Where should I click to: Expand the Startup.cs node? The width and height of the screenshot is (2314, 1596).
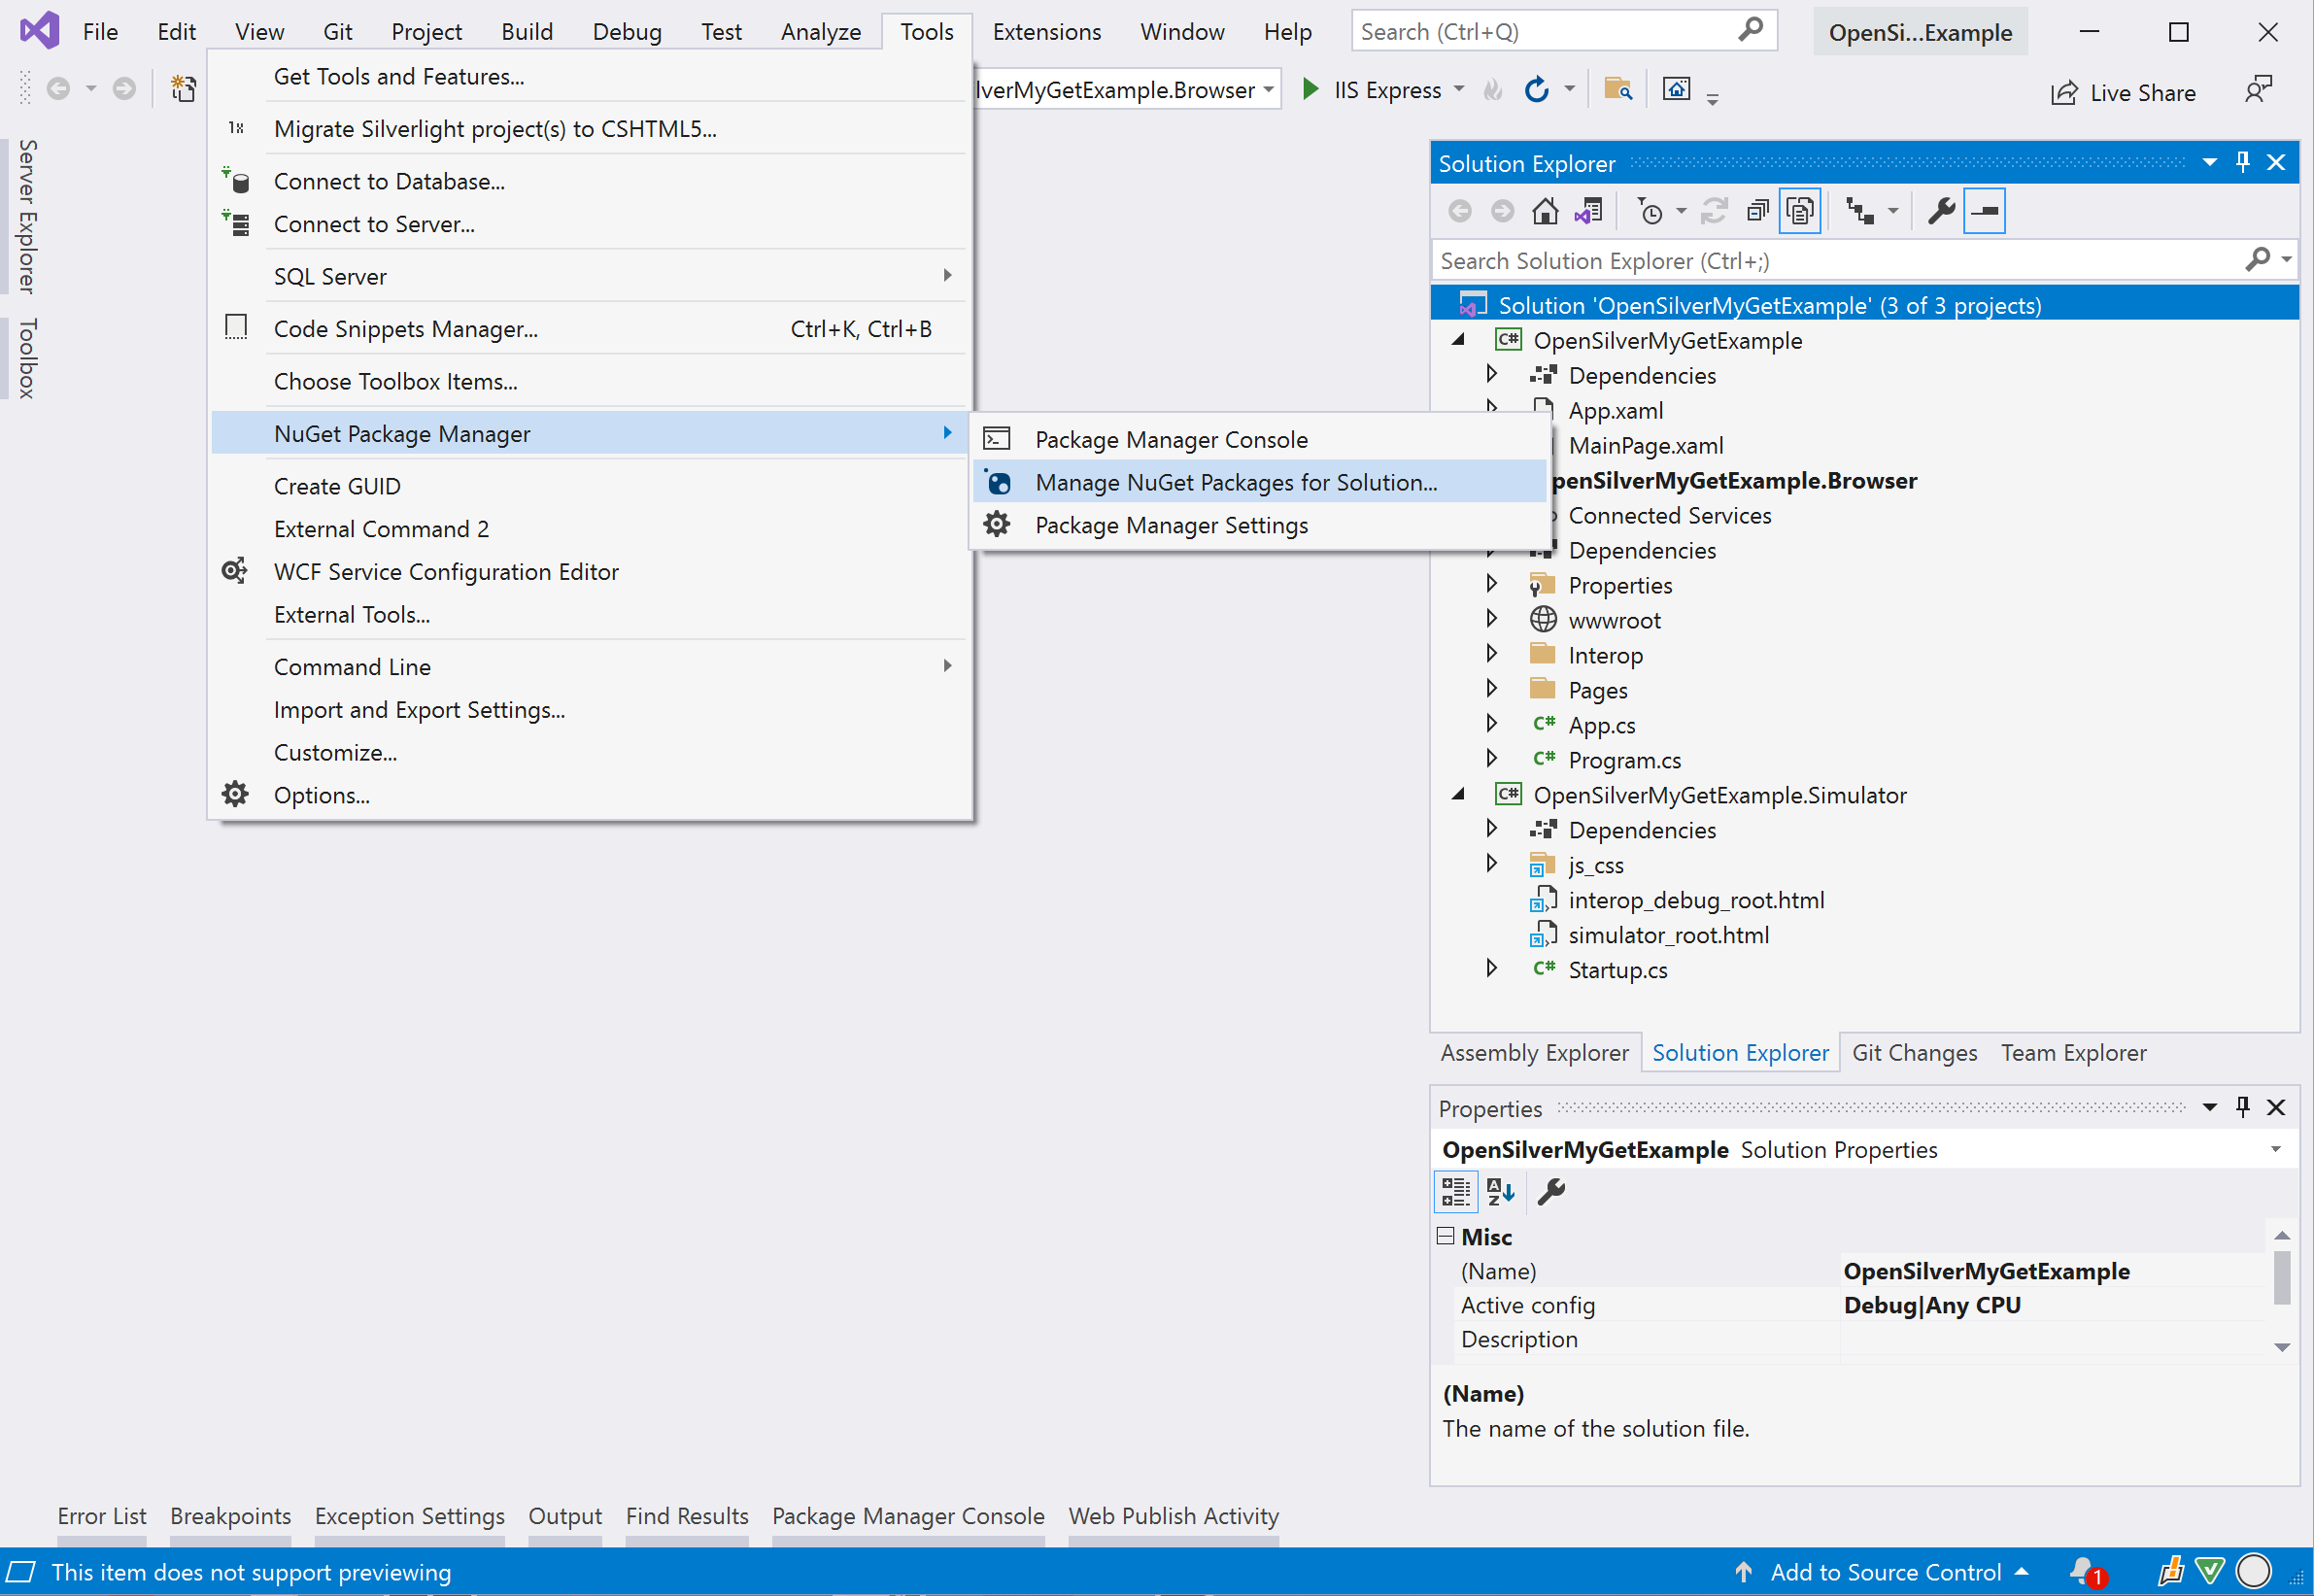tap(1491, 969)
